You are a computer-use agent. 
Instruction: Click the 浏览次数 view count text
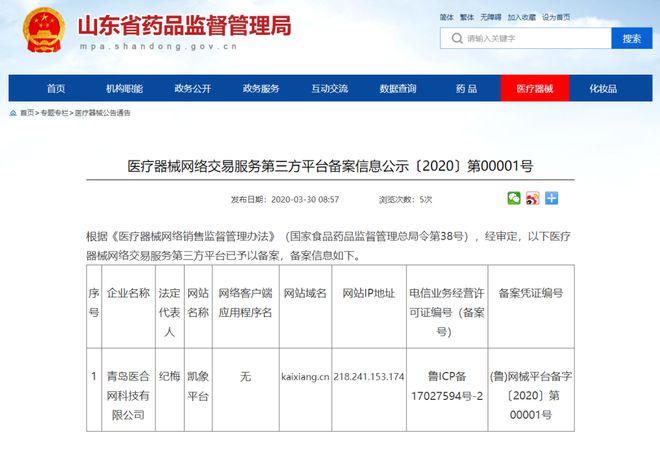(405, 200)
